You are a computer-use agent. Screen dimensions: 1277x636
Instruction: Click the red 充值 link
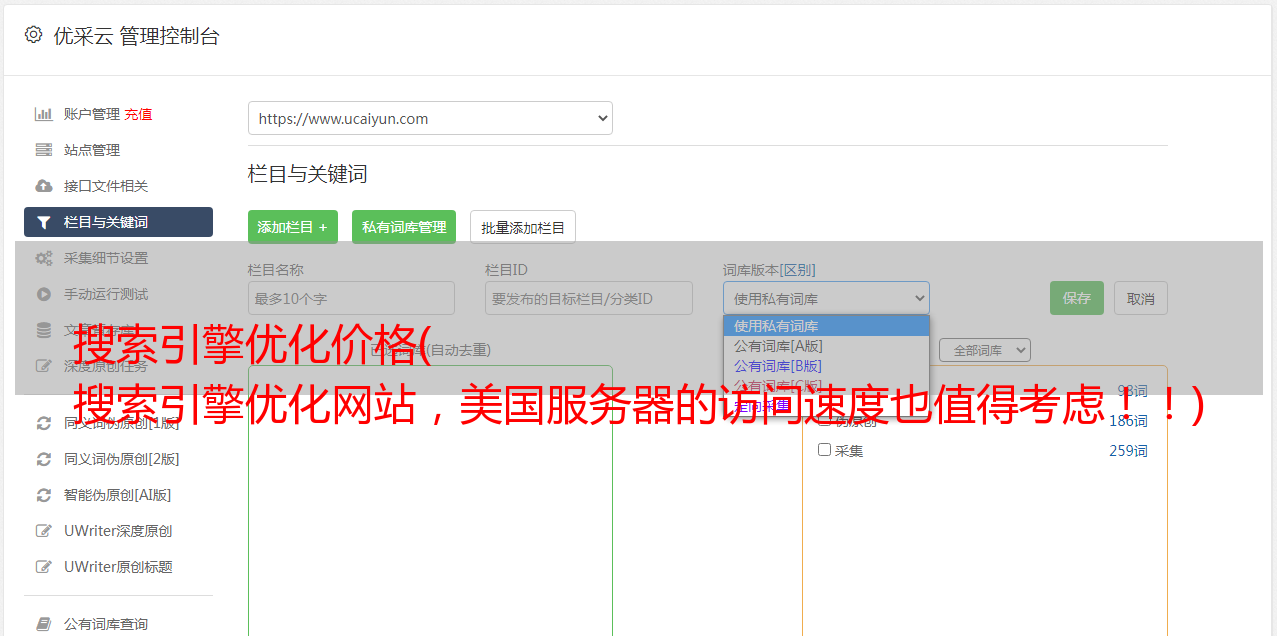[138, 114]
